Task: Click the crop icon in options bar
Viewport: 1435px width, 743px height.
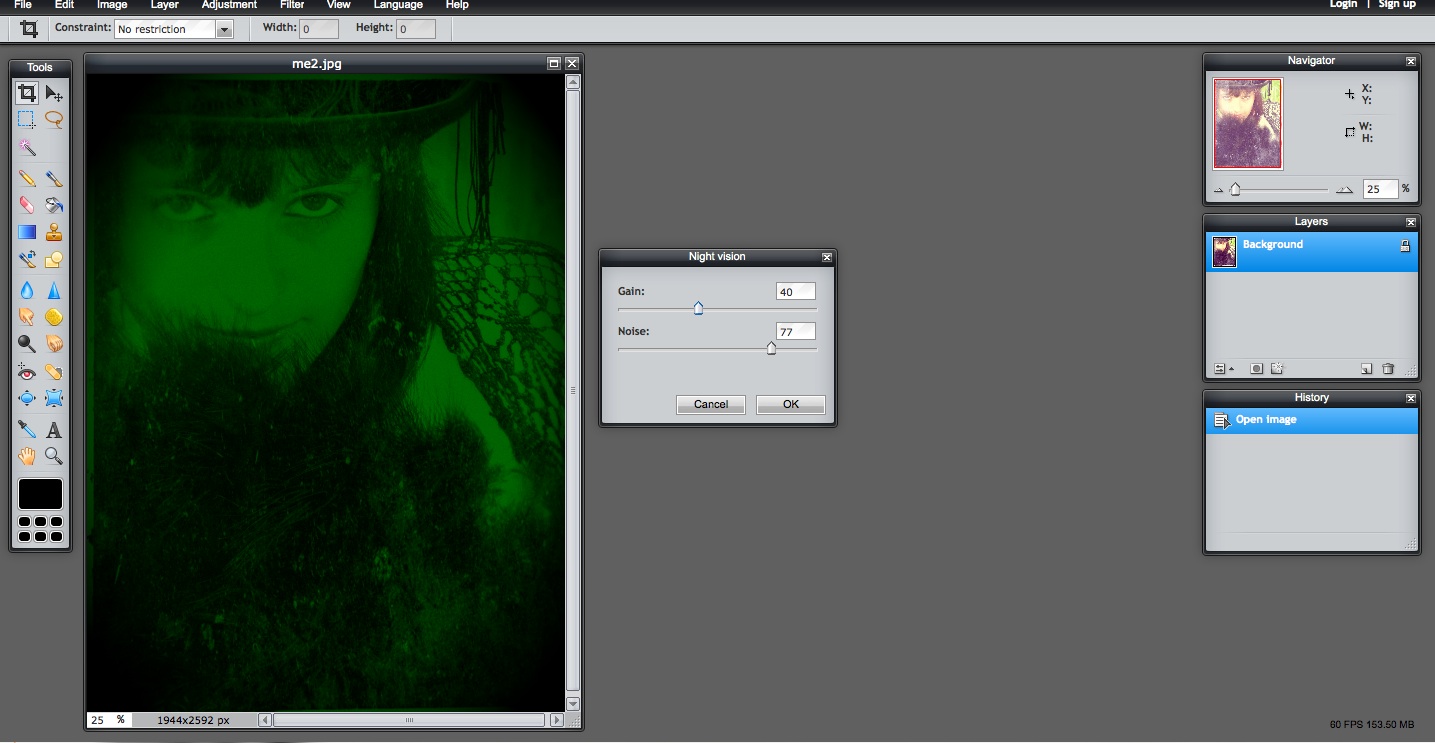Action: point(29,29)
